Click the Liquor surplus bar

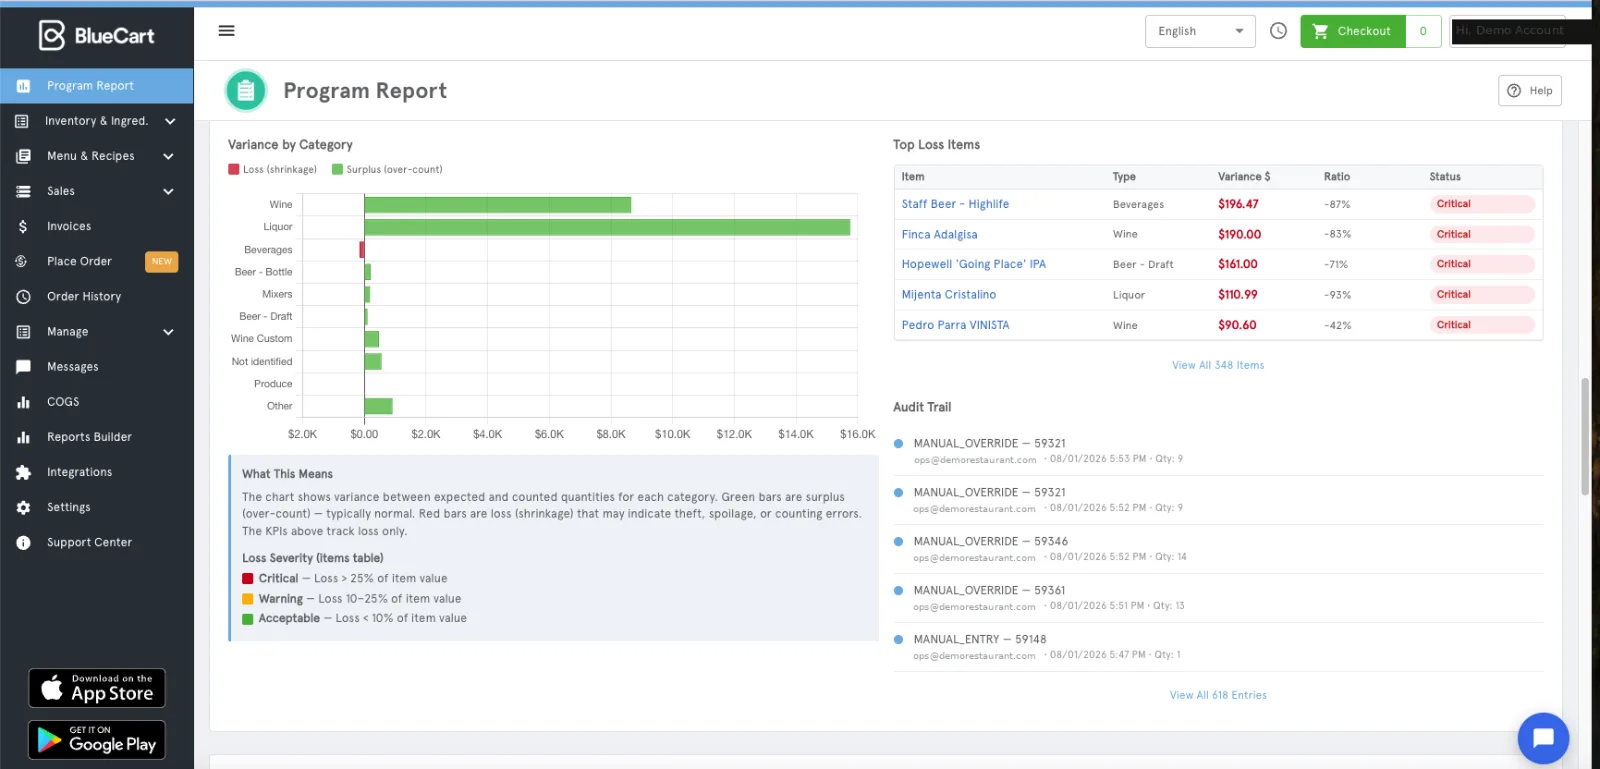click(607, 227)
